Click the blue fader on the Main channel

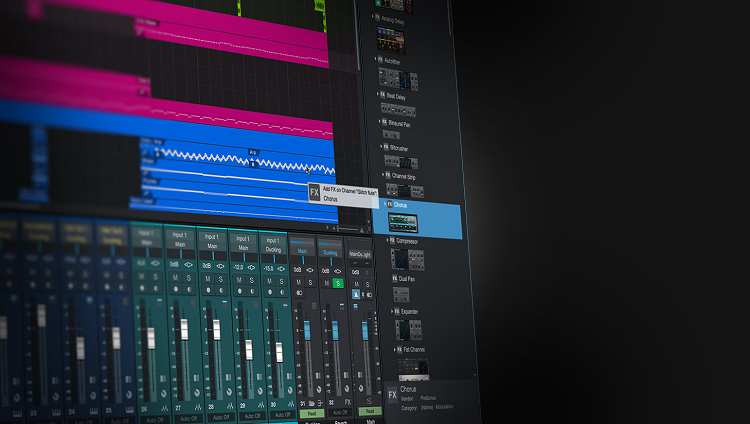365,331
